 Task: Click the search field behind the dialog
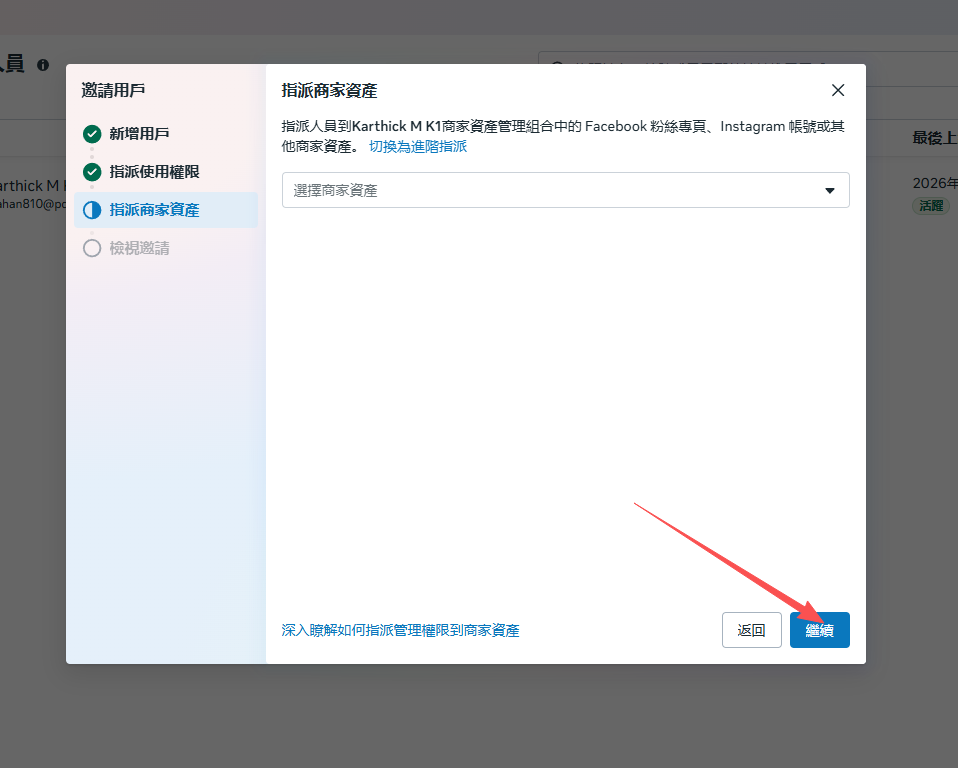900,66
